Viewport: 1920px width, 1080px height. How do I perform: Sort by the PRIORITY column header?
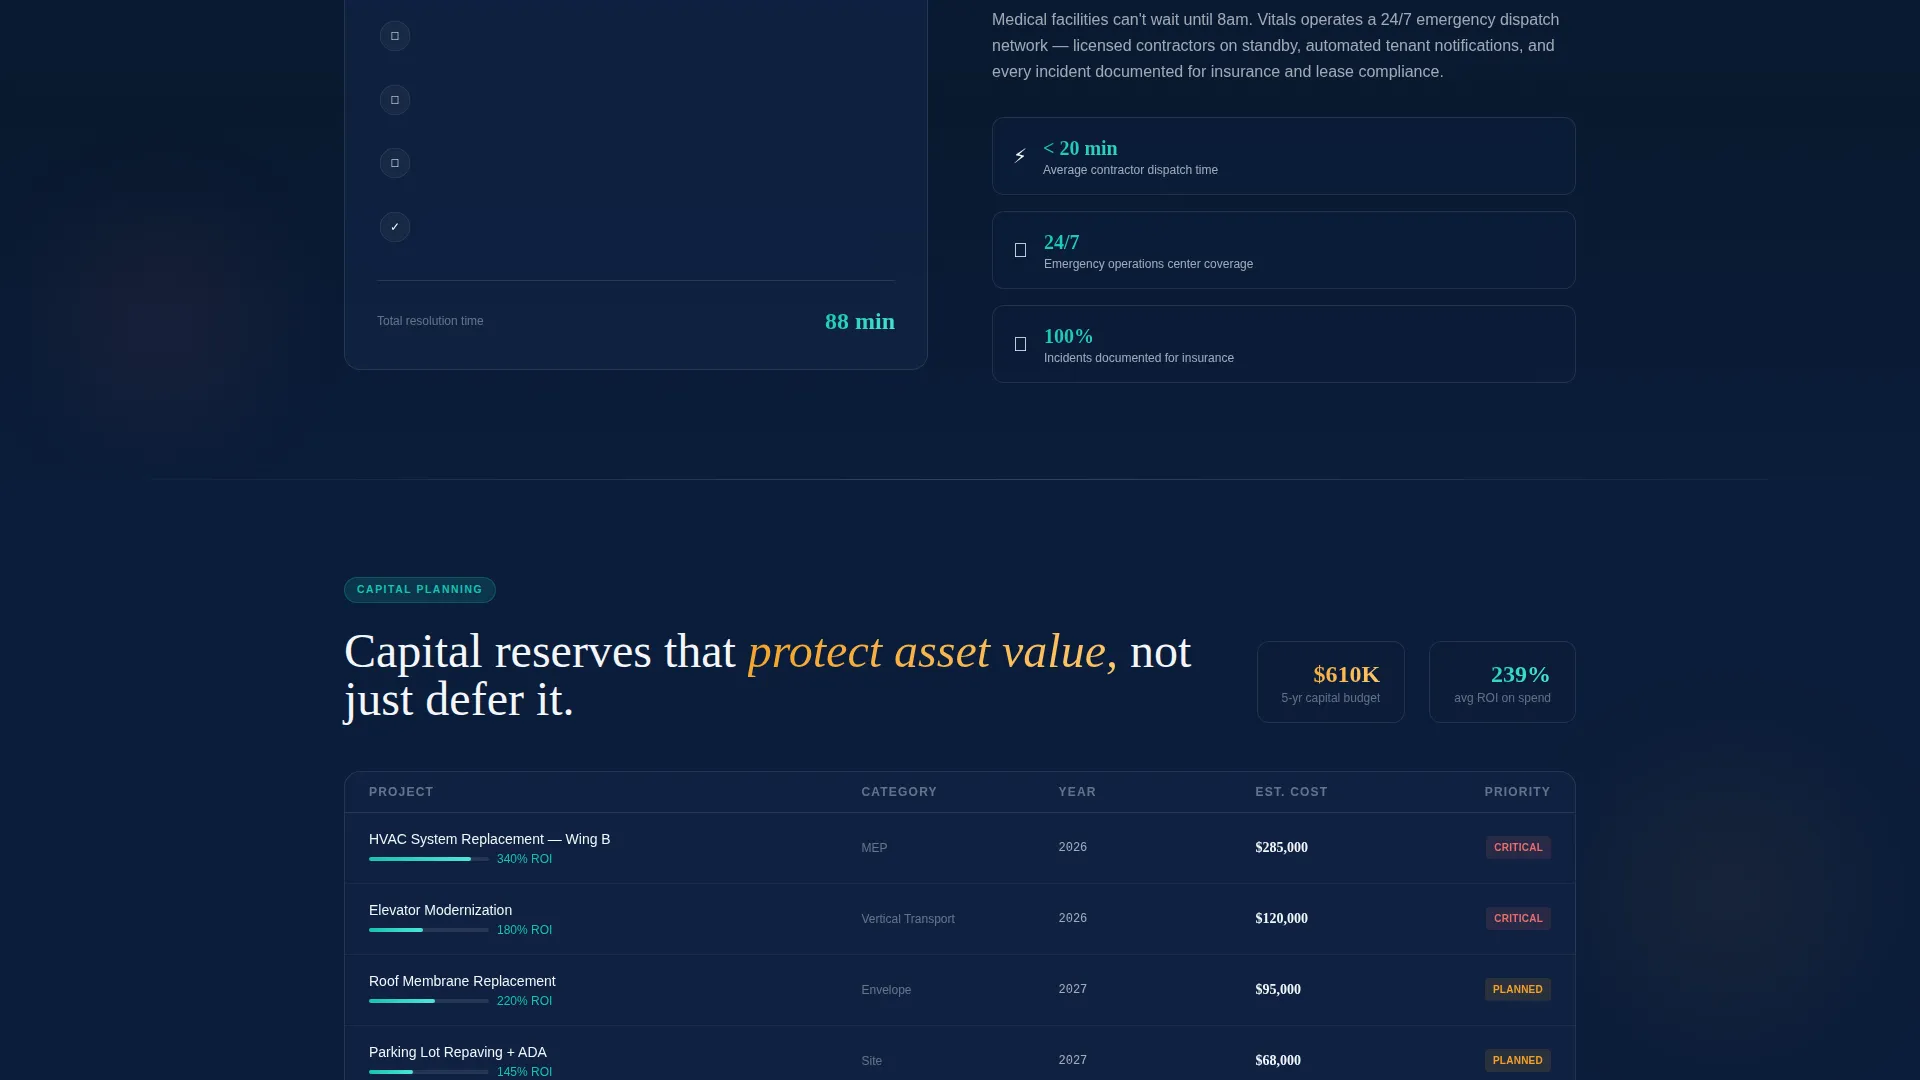(1517, 792)
